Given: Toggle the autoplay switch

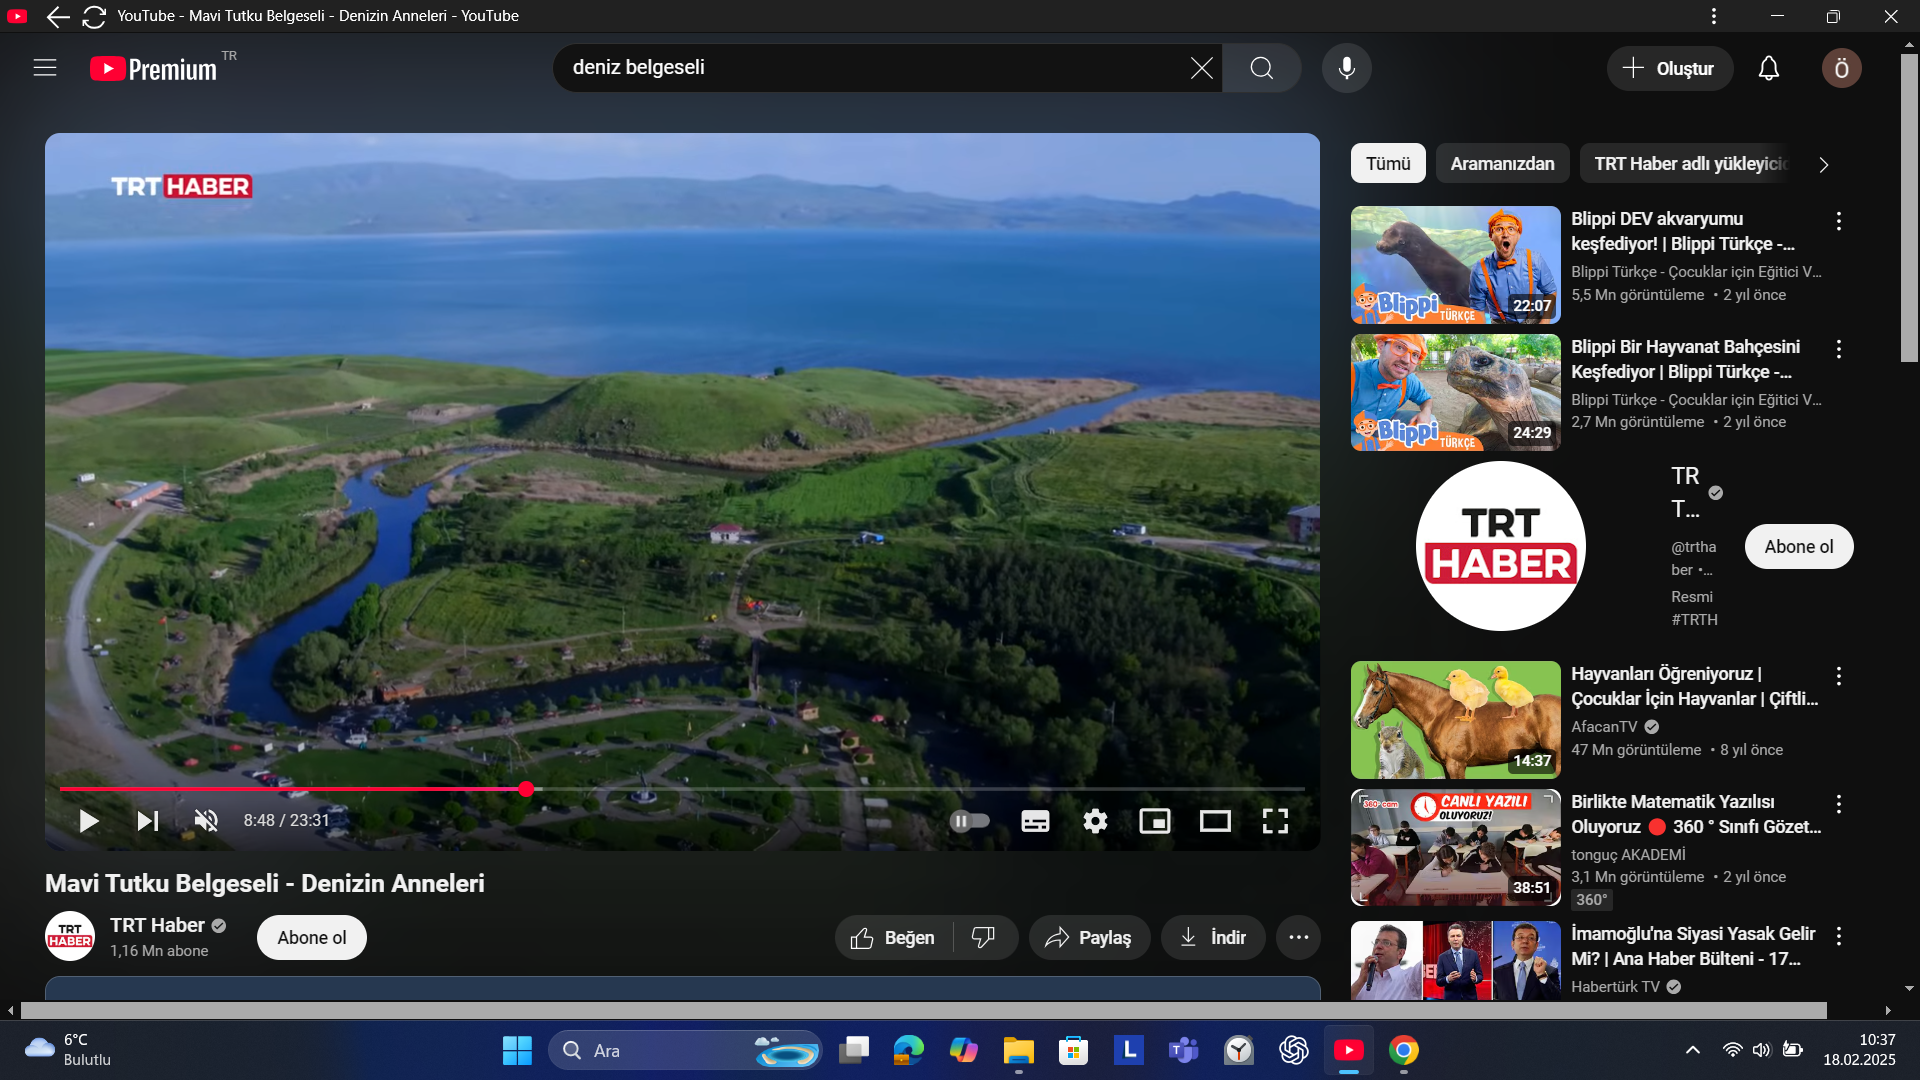Looking at the screenshot, I should [x=969, y=821].
